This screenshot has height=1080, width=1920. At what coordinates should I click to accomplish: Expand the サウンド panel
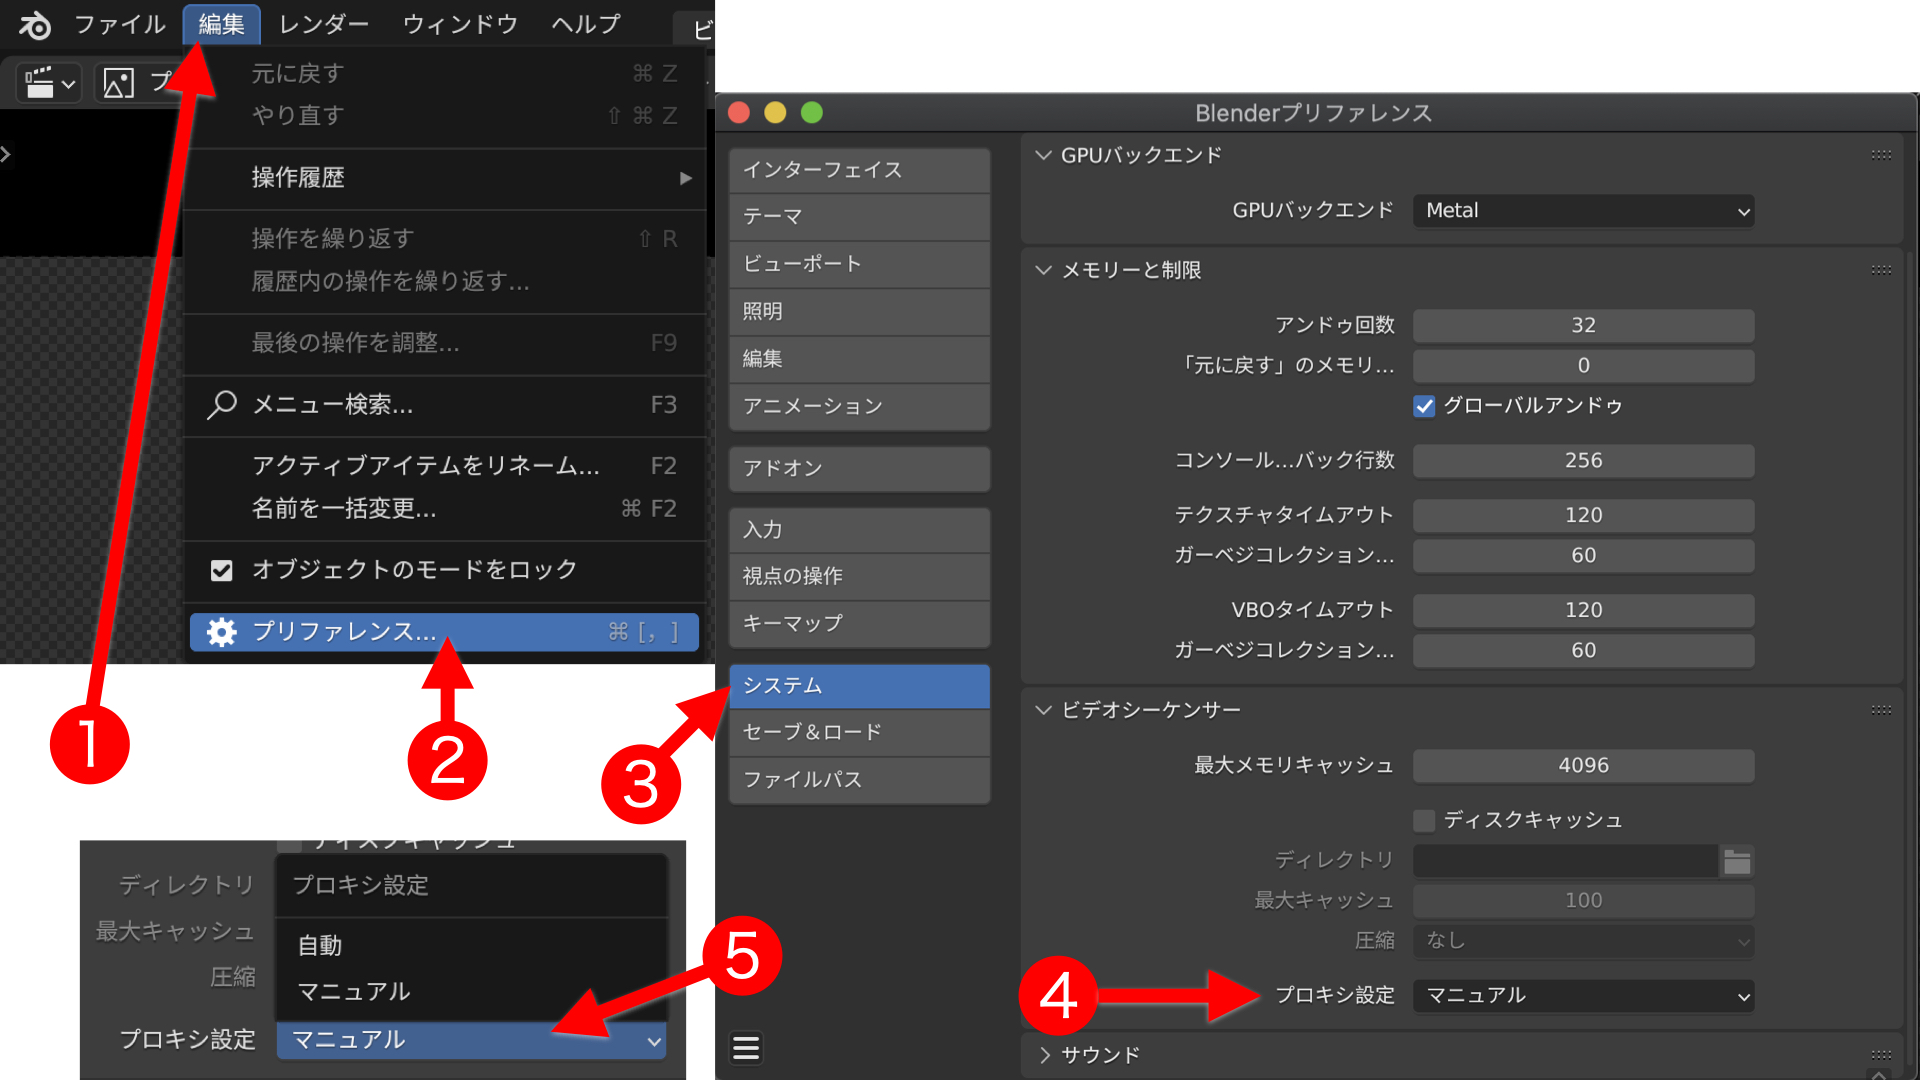(1044, 1055)
